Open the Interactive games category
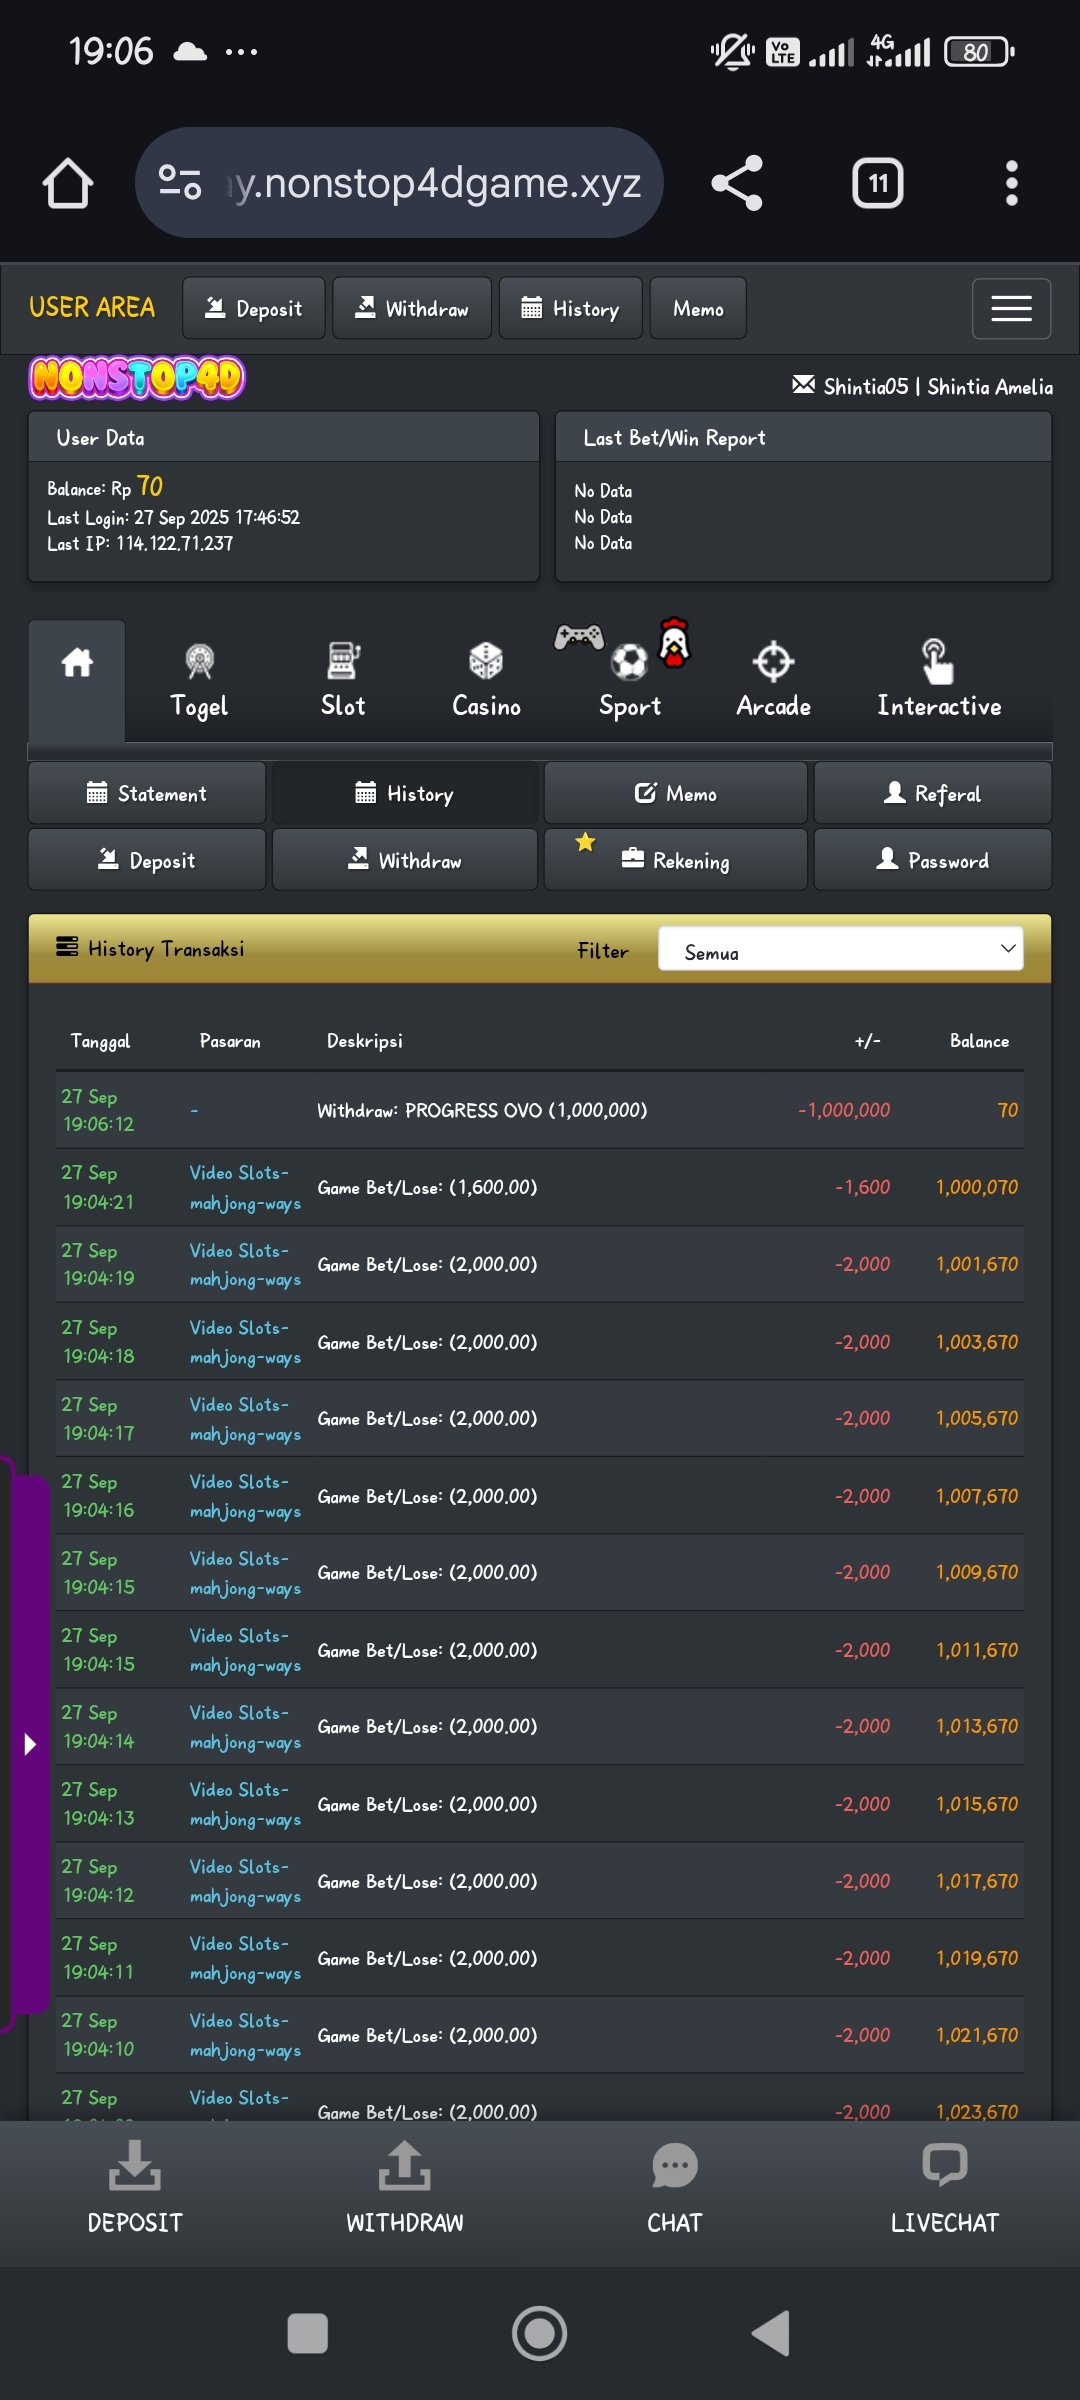Image resolution: width=1080 pixels, height=2400 pixels. 938,681
